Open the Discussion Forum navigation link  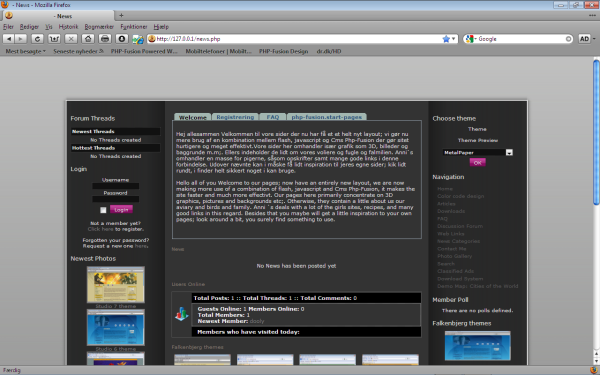coord(460,226)
